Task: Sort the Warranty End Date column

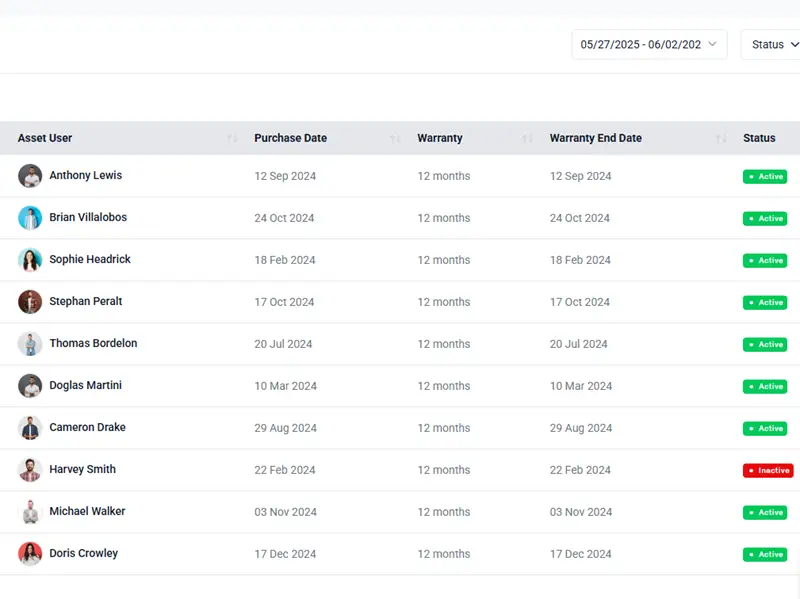Action: (x=721, y=139)
